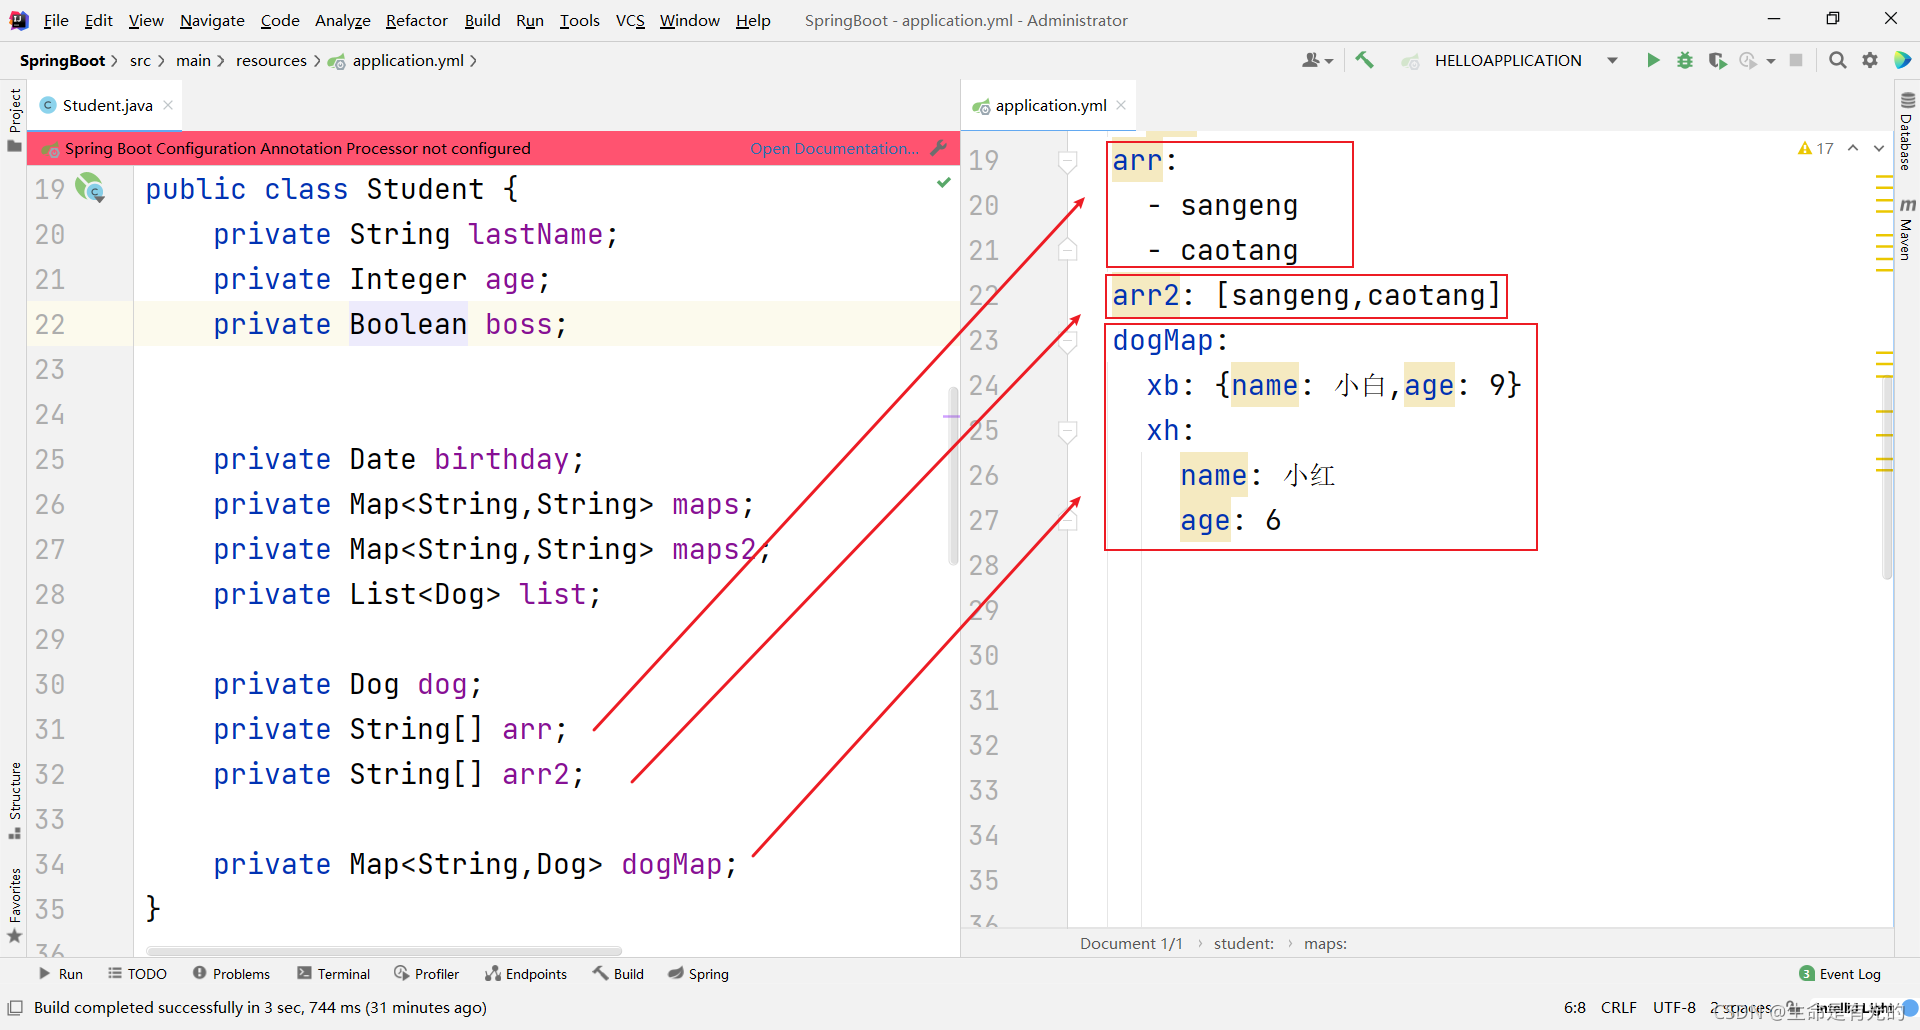Open dropdown arrow next to profiler icon

coord(1770,61)
